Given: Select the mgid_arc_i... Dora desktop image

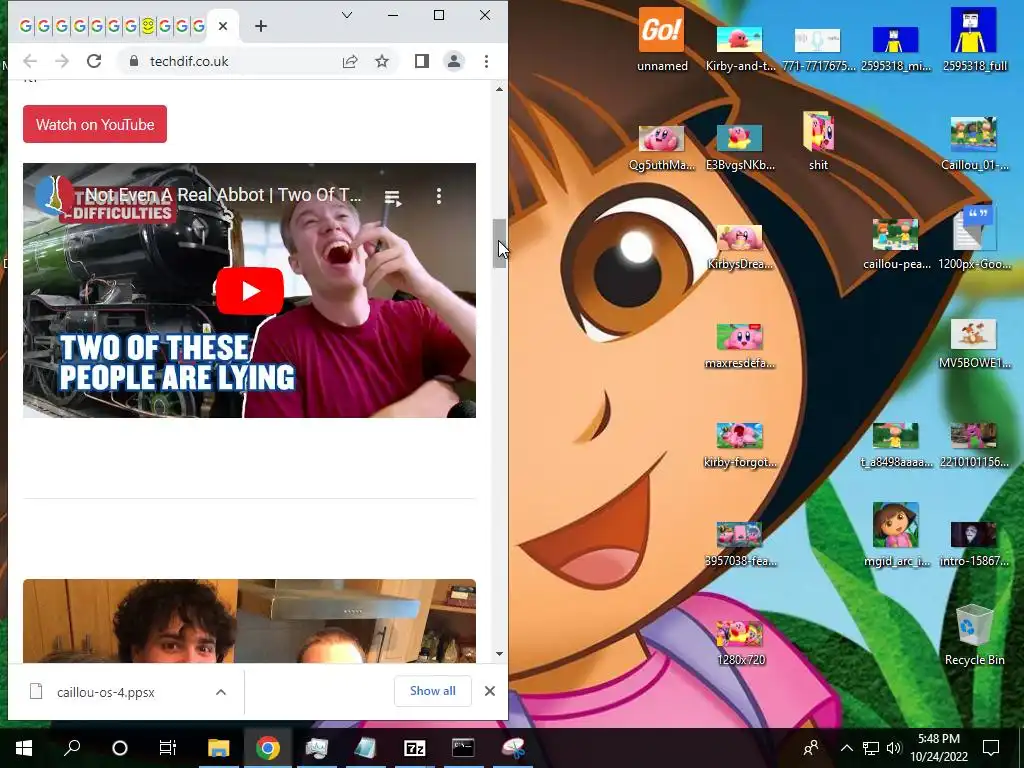Looking at the screenshot, I should [895, 534].
